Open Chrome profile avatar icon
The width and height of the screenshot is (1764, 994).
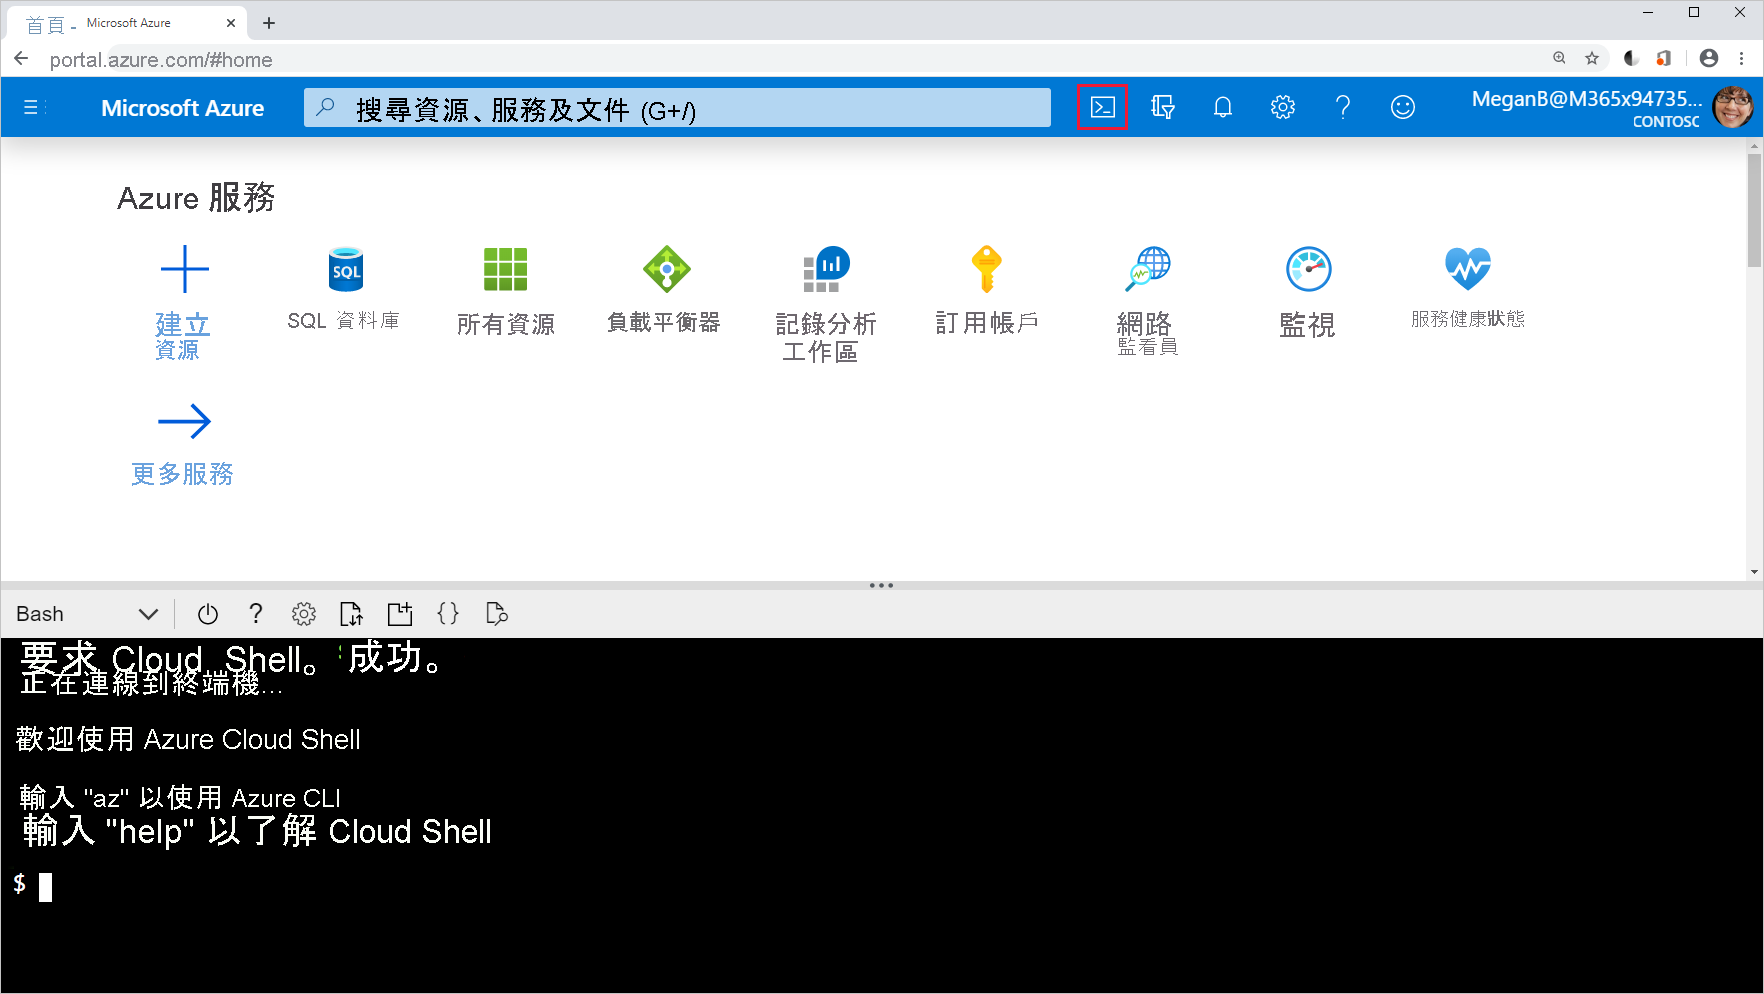coord(1709,58)
